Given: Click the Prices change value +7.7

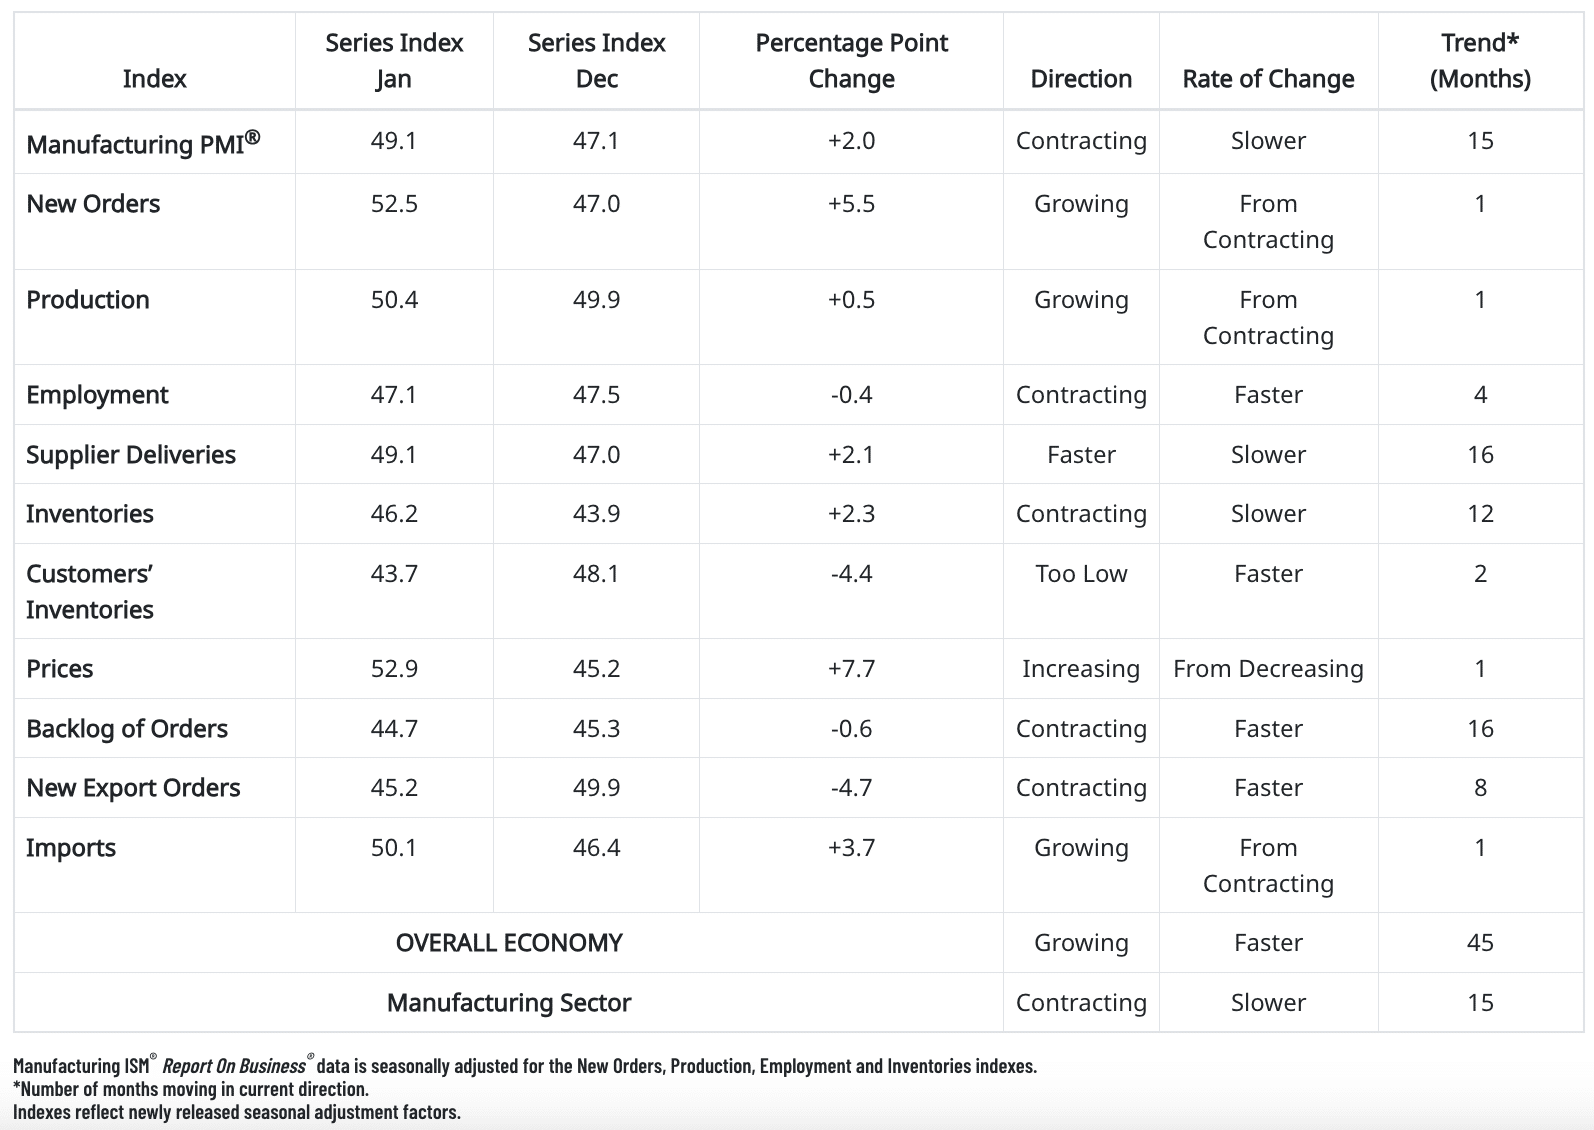Looking at the screenshot, I should [851, 669].
